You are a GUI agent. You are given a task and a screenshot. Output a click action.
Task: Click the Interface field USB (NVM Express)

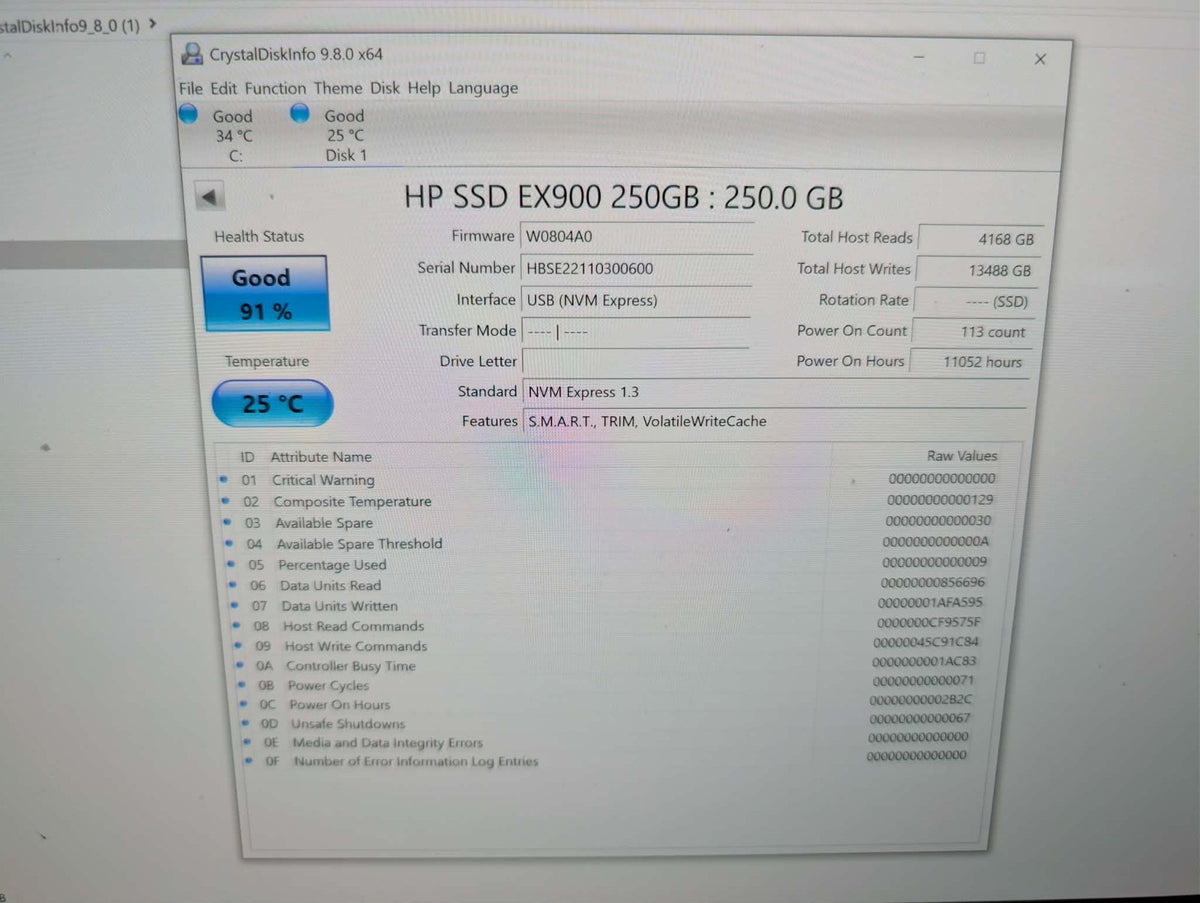click(636, 299)
